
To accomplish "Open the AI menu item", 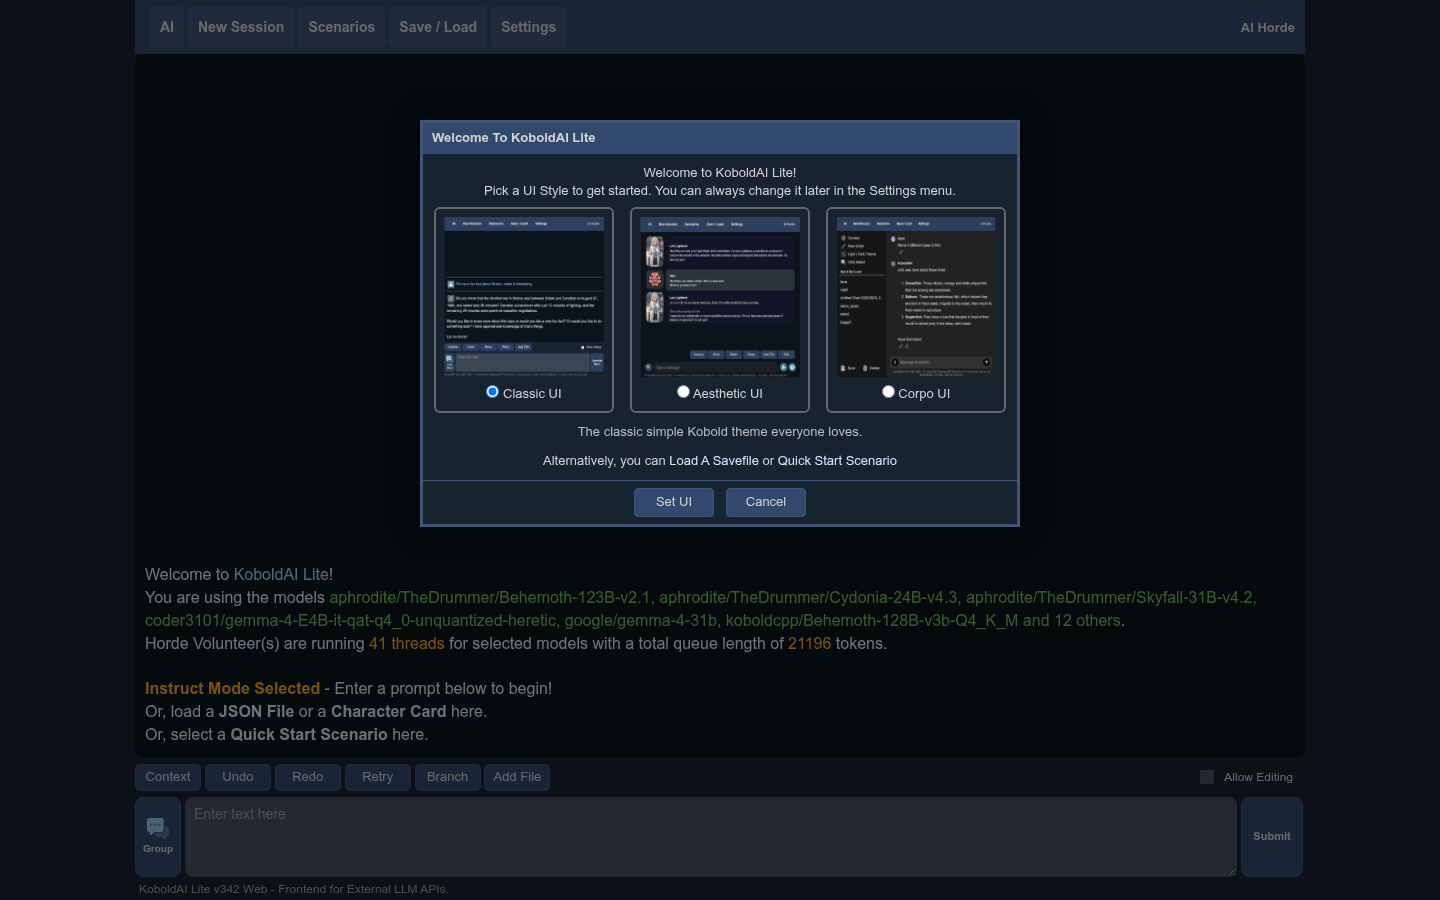I will tap(167, 27).
